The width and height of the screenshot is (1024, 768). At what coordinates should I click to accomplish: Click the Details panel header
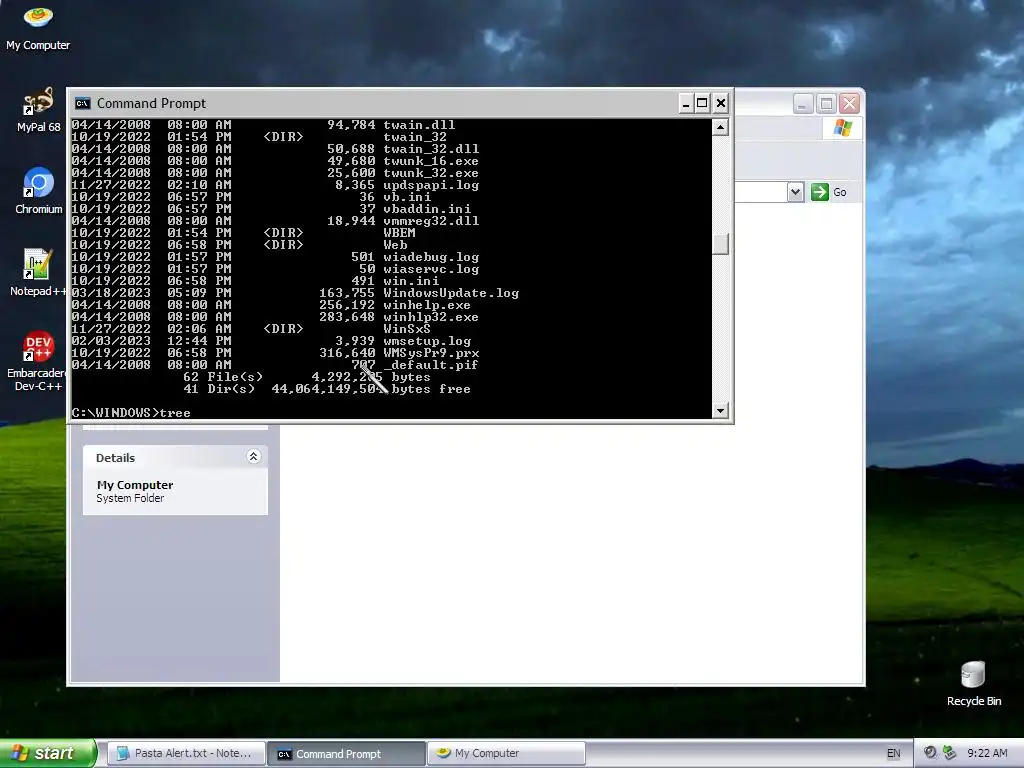point(175,457)
